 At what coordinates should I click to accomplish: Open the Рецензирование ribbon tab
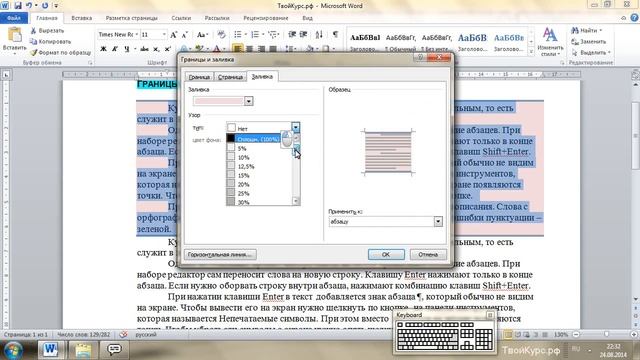pos(266,18)
